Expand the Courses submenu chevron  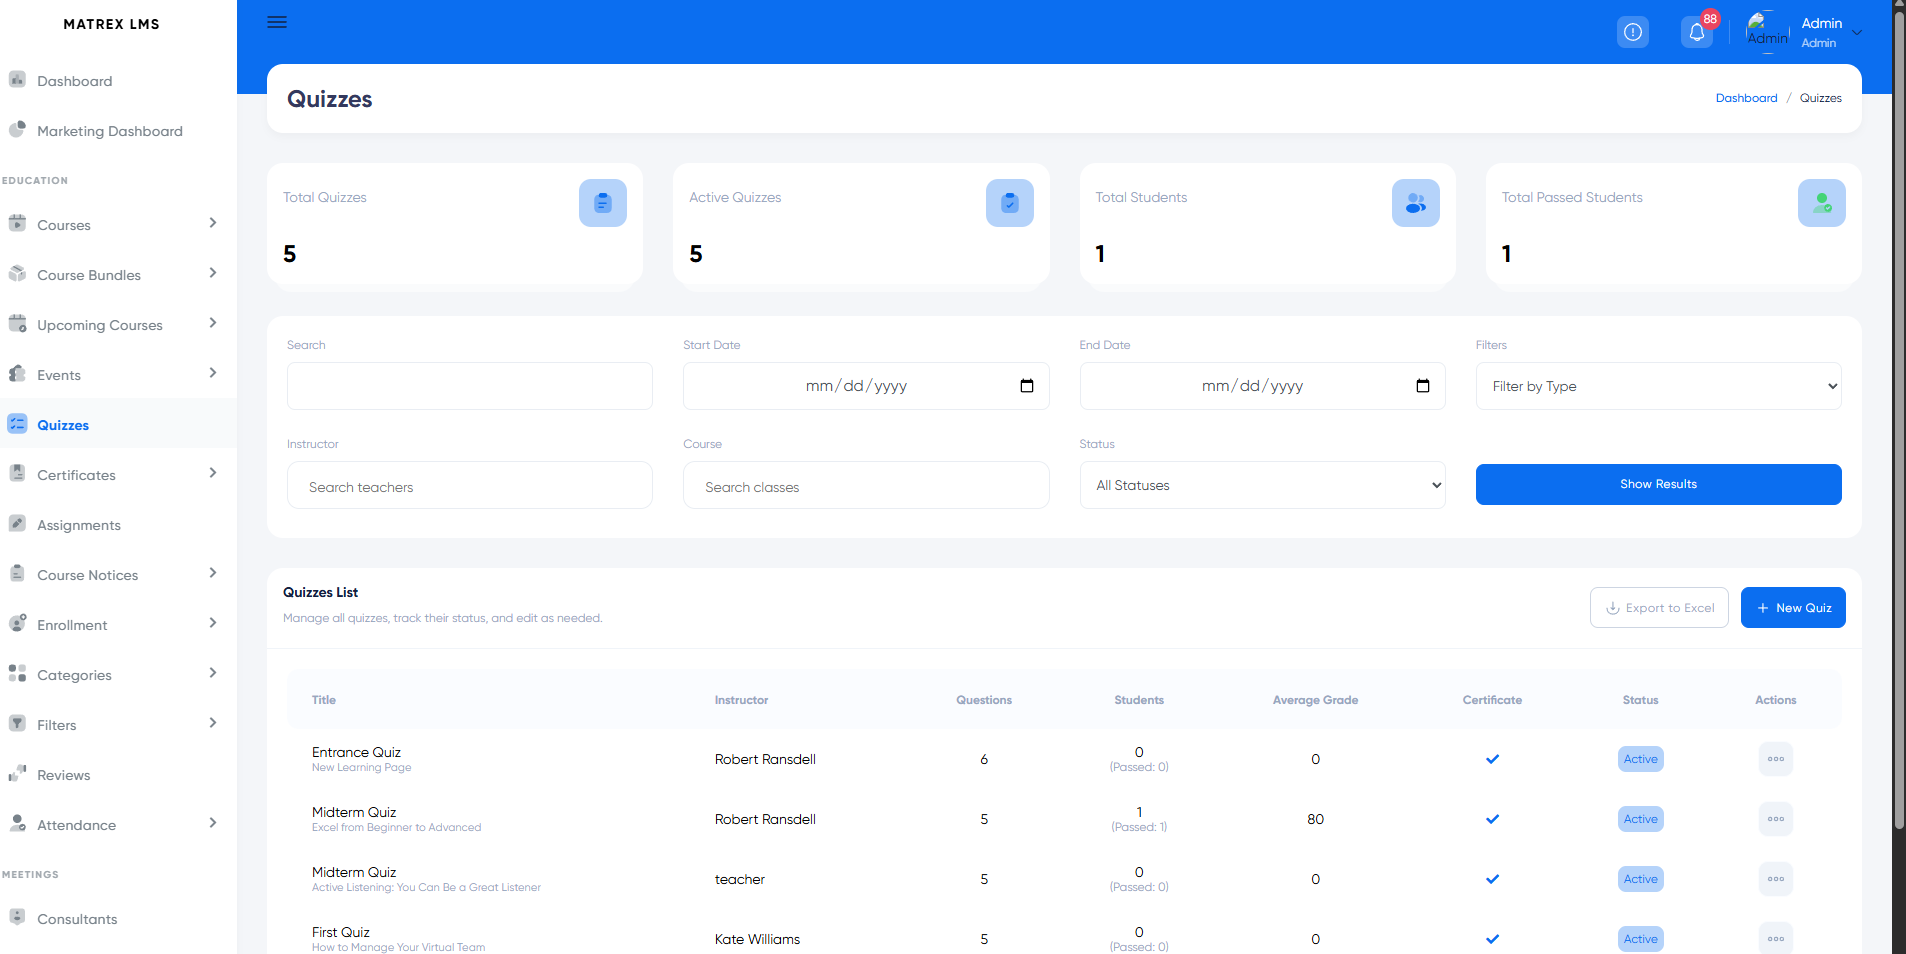(x=212, y=223)
